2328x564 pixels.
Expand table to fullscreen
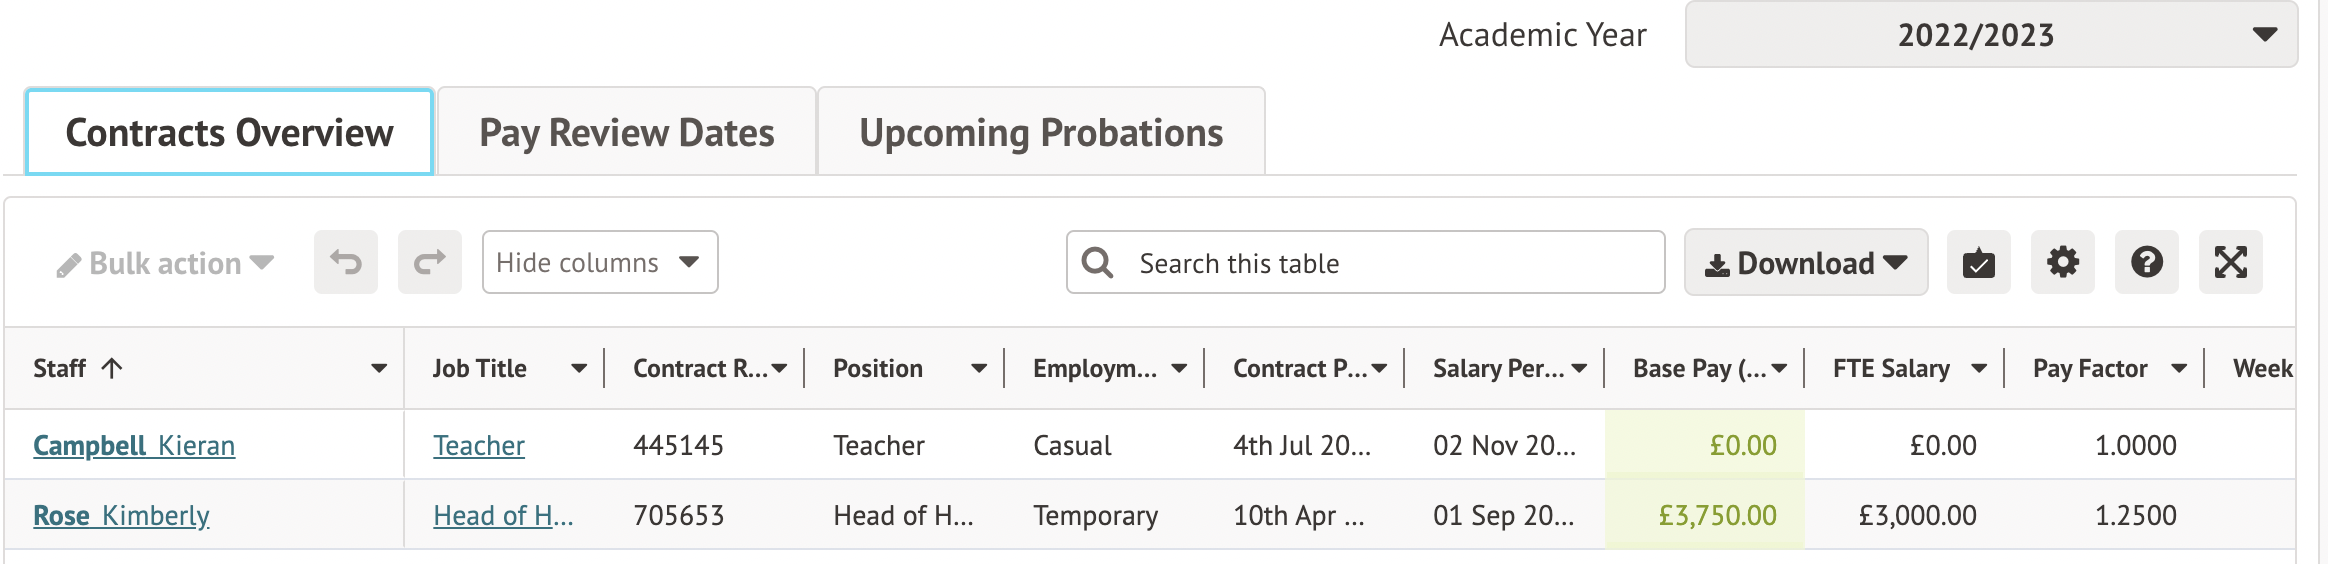[x=2230, y=263]
